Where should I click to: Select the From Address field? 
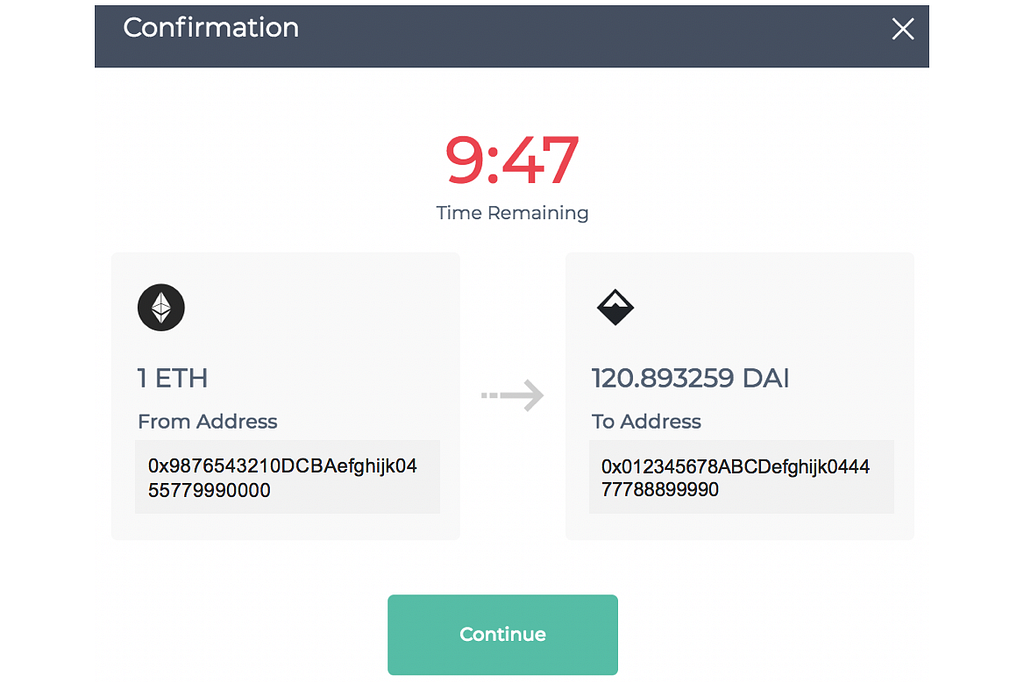click(287, 477)
